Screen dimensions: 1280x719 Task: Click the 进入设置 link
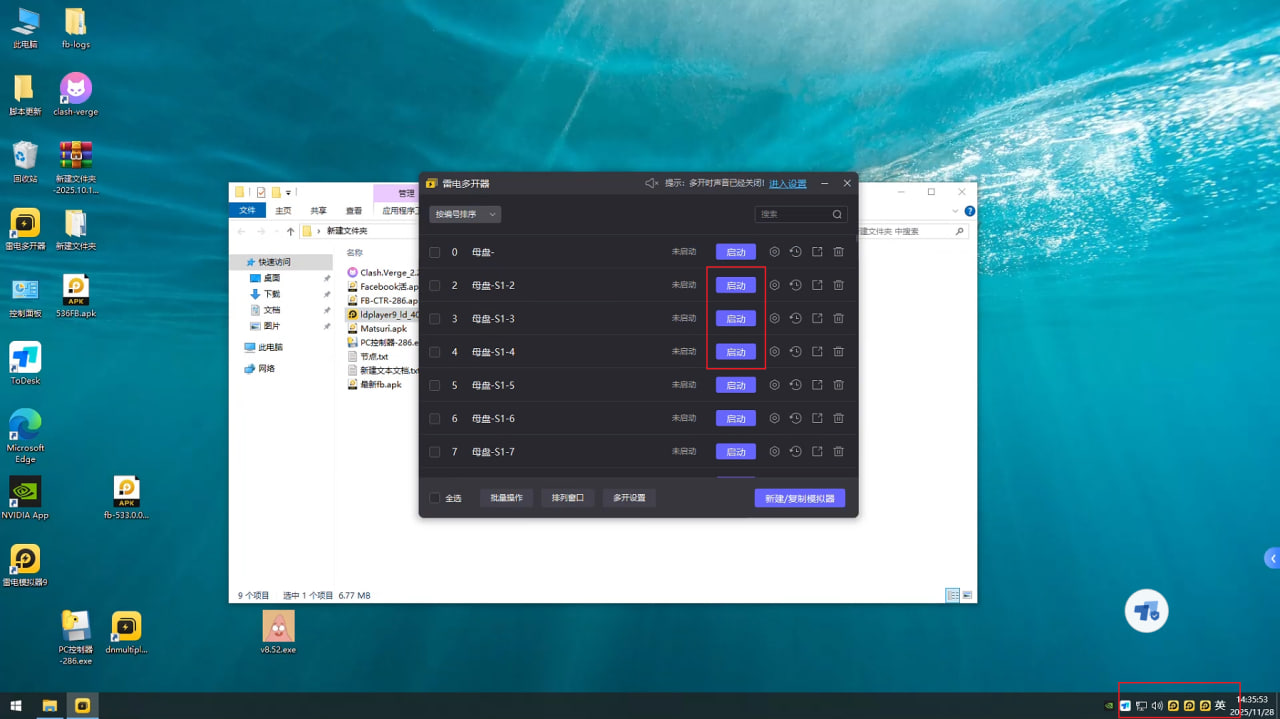787,184
